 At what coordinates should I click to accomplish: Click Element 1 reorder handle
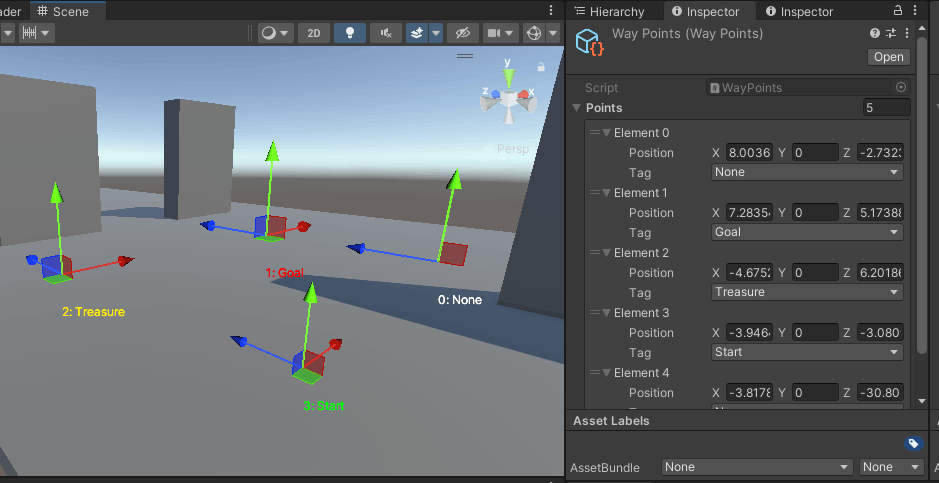point(595,193)
